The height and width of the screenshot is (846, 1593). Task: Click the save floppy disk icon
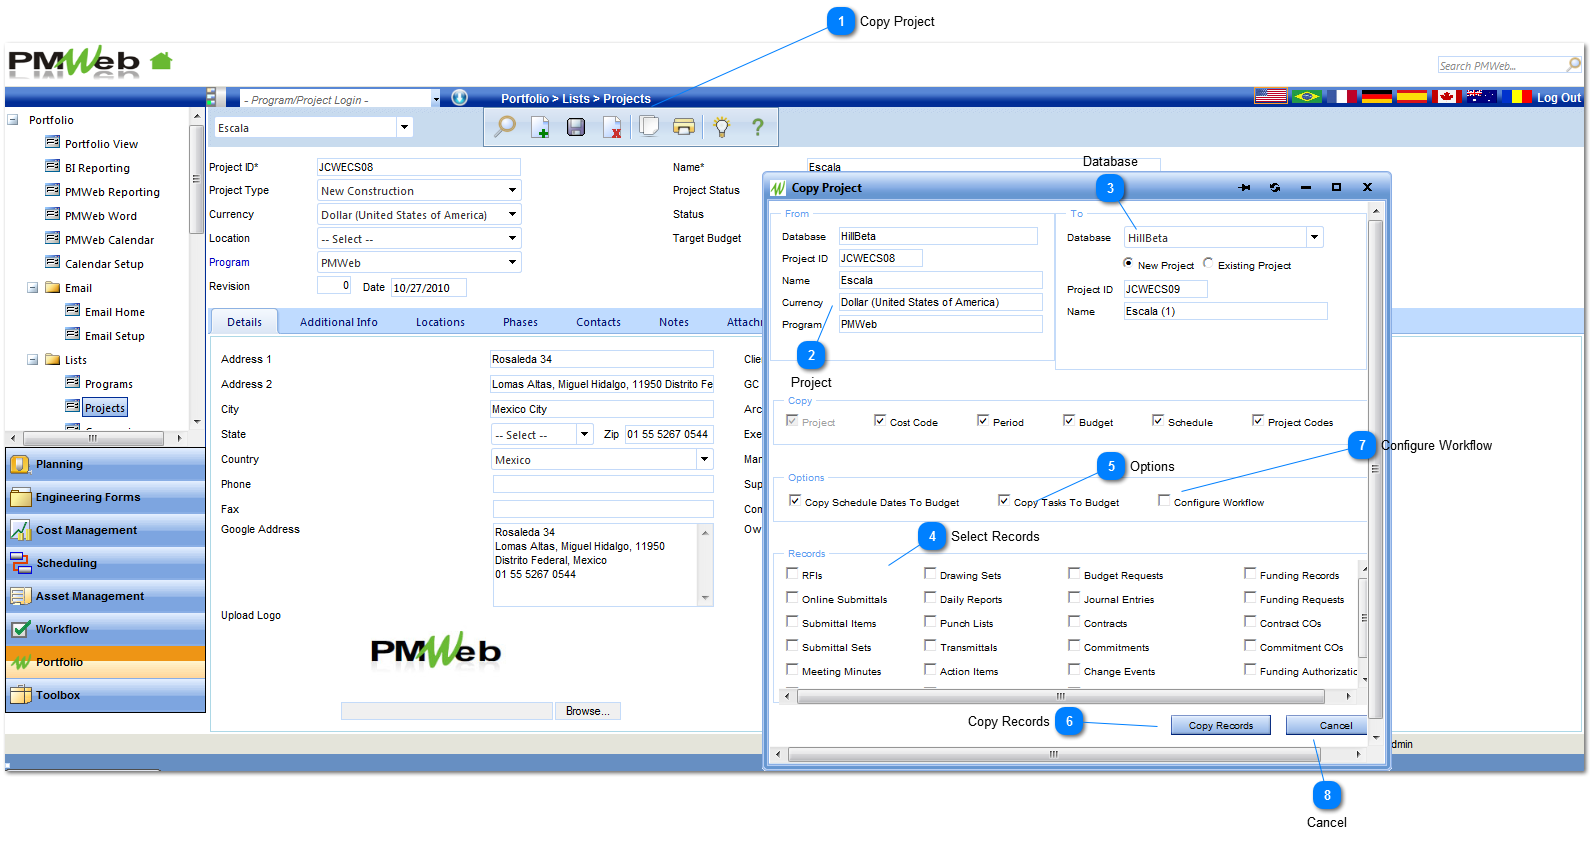576,127
